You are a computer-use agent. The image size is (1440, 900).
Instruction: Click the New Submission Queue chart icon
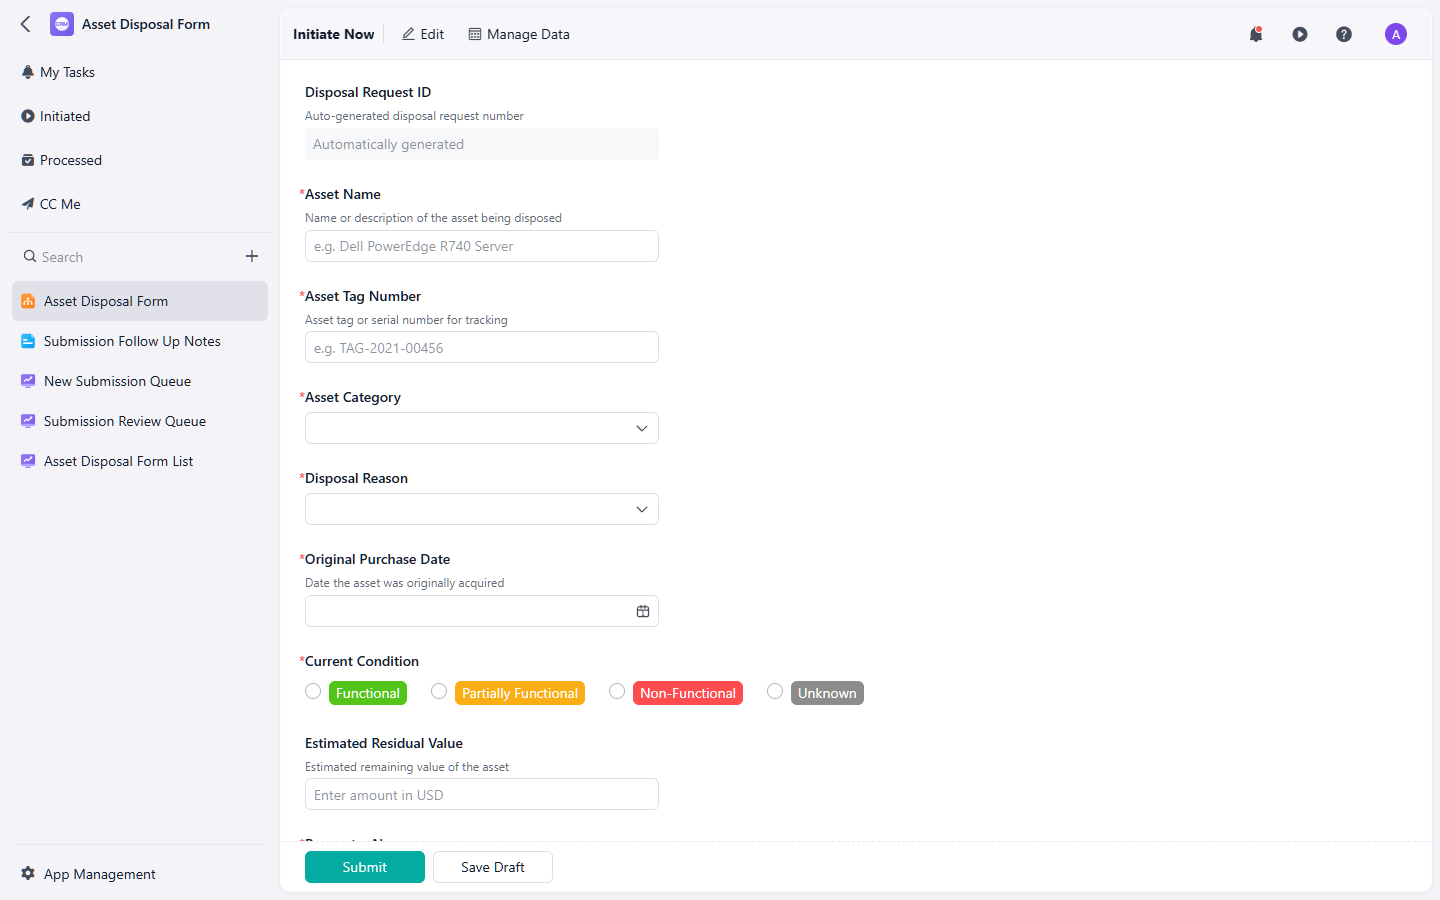(28, 381)
